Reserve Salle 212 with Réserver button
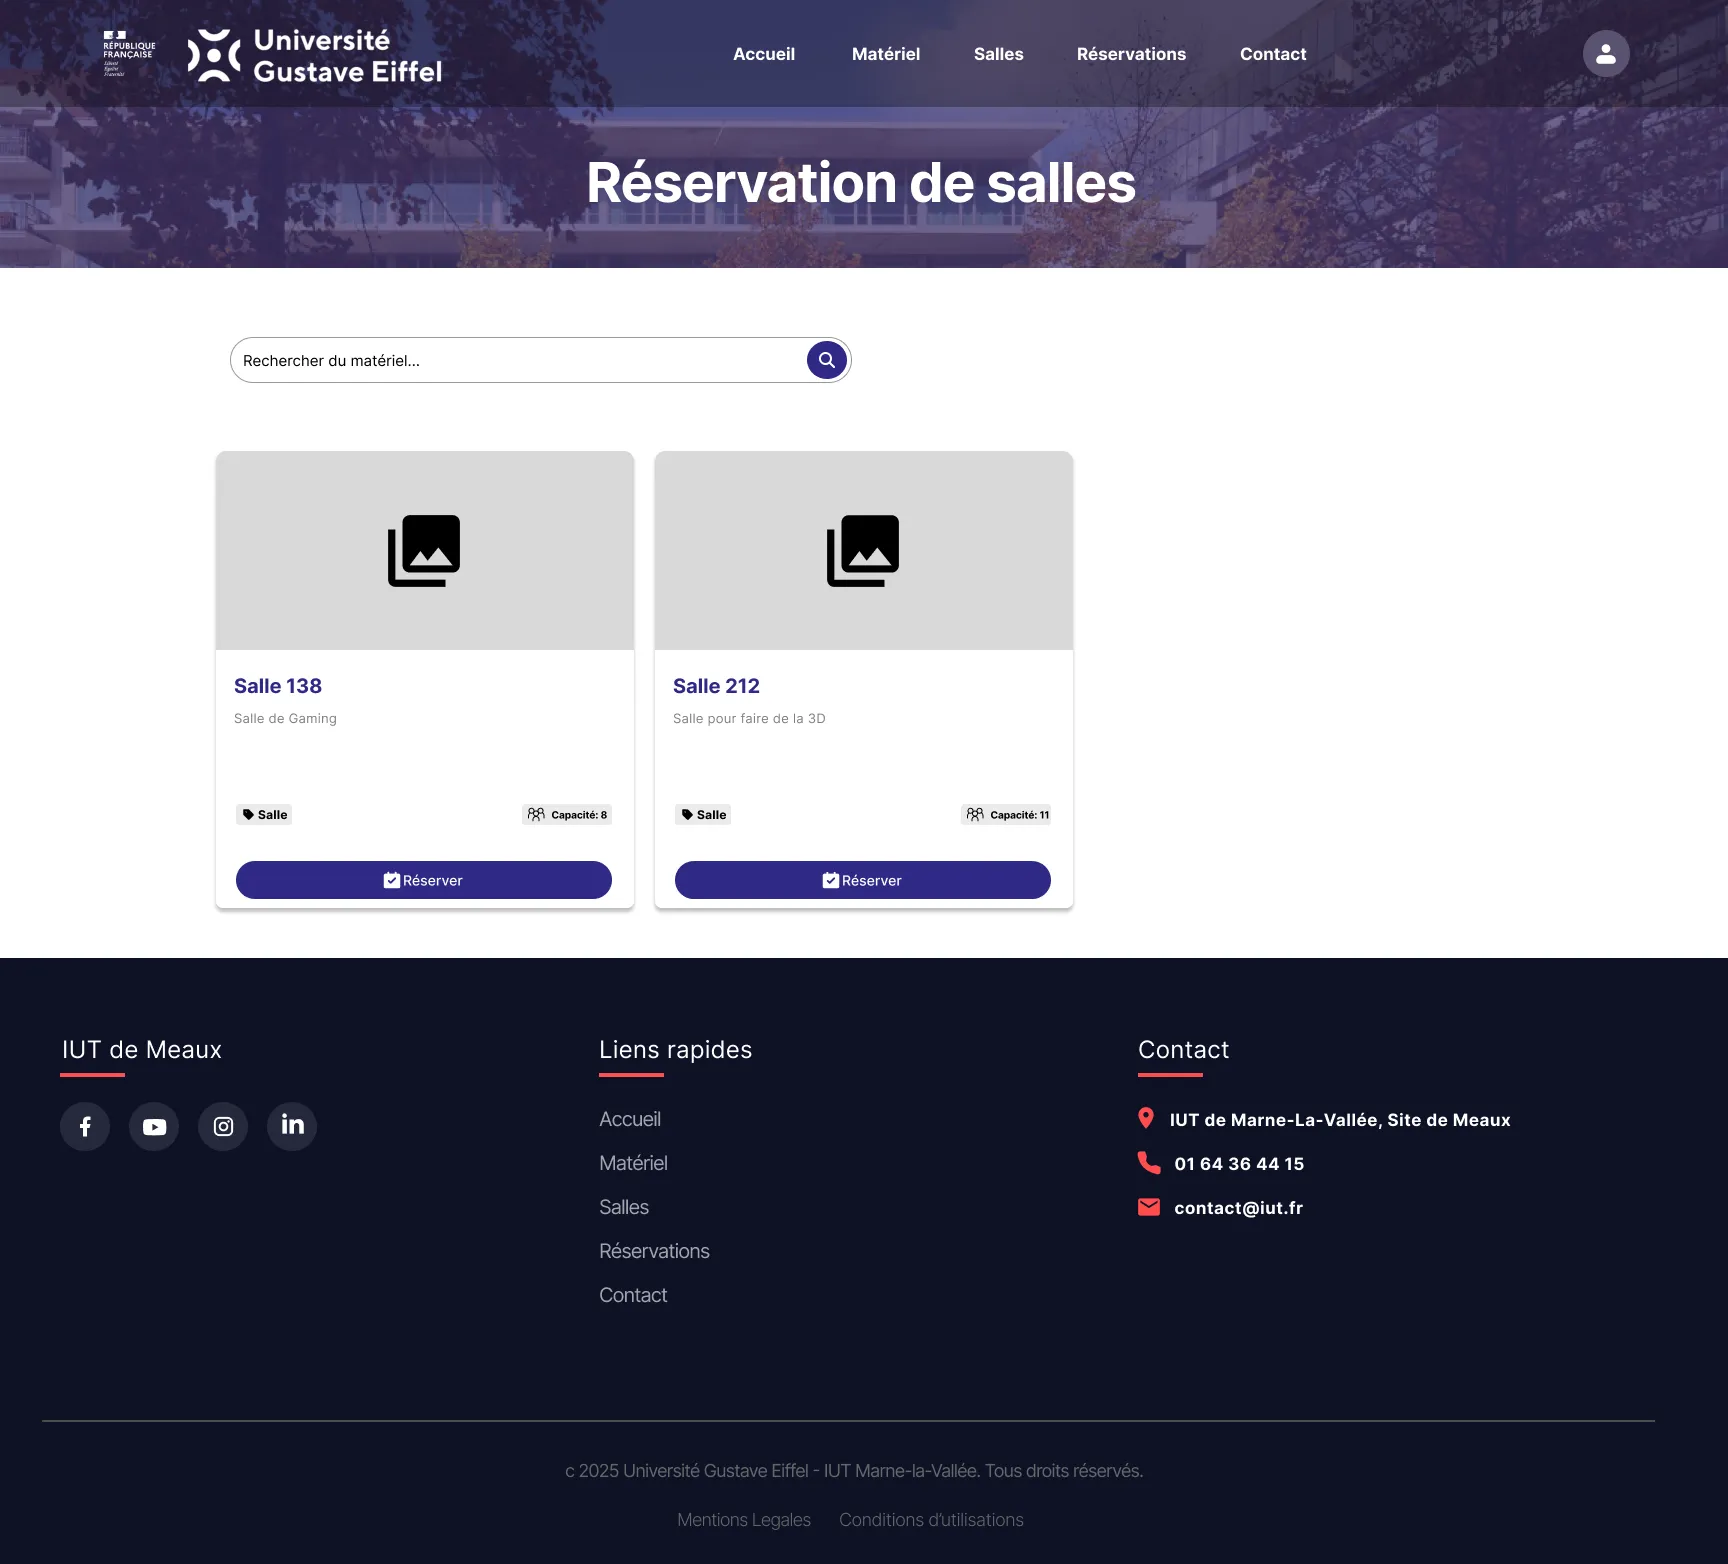This screenshot has width=1728, height=1564. pos(863,880)
